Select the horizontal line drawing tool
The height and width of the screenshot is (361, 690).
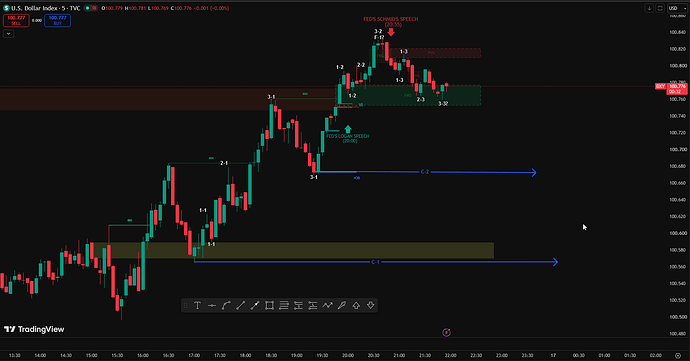pyautogui.click(x=212, y=305)
